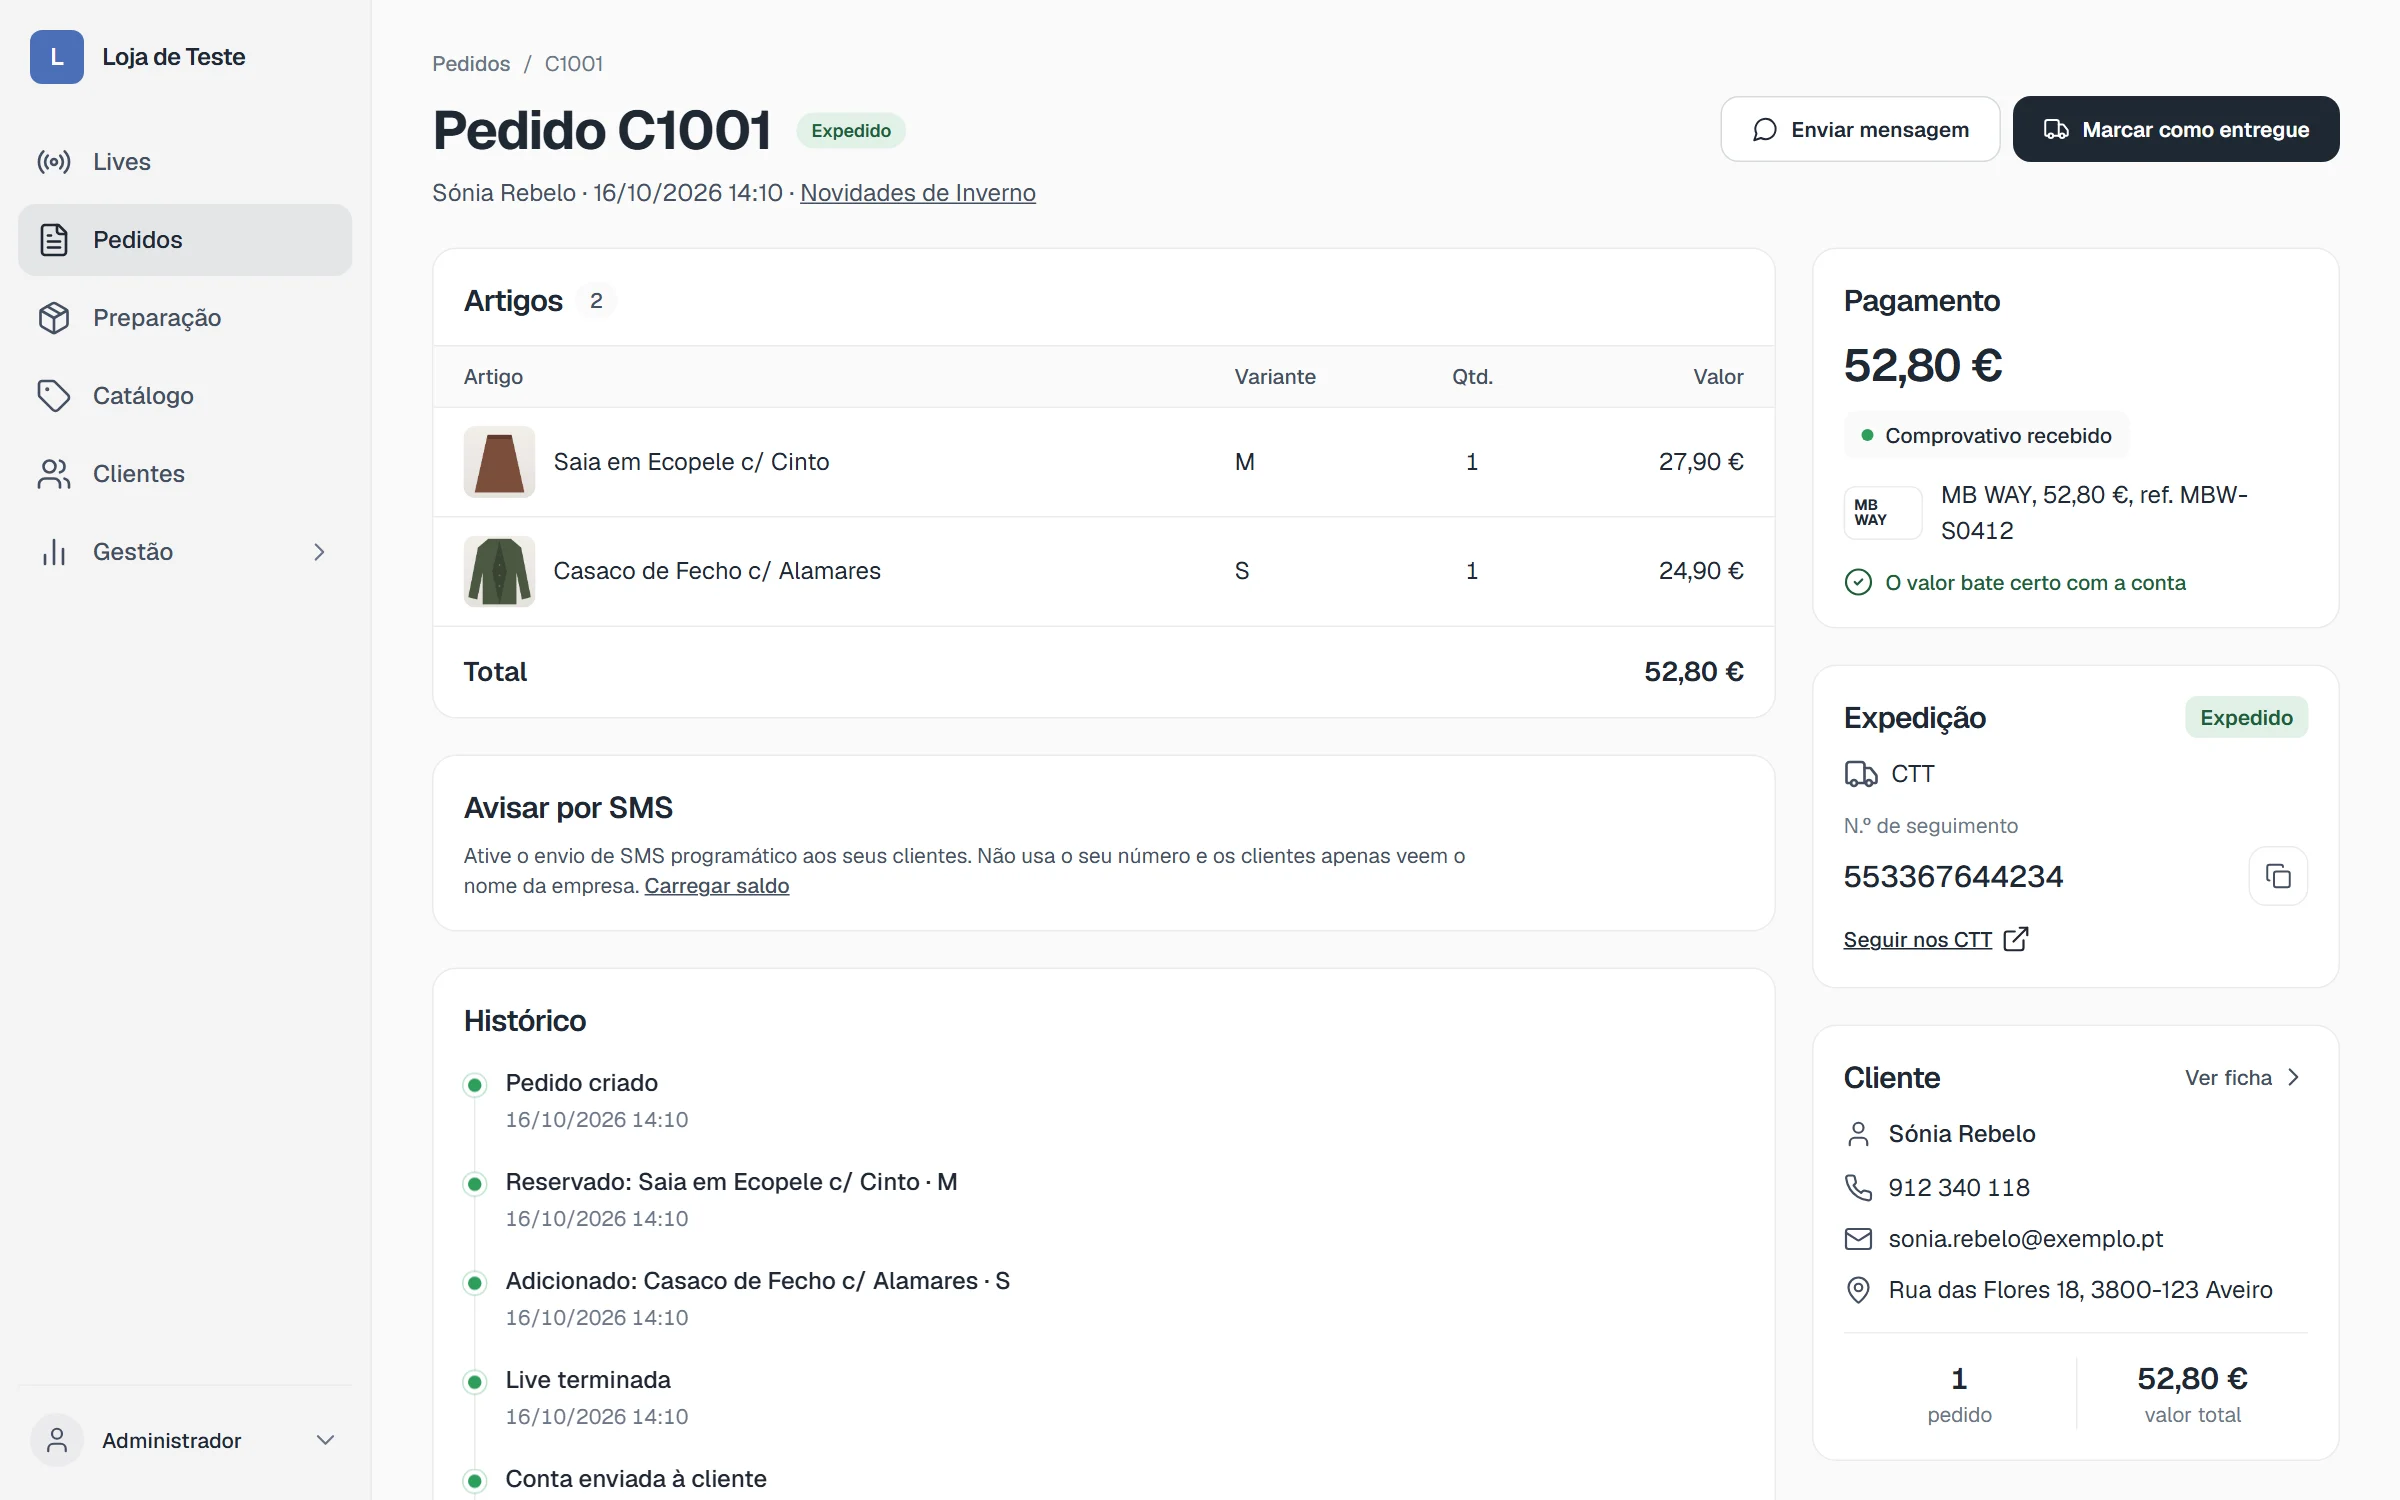Open the Novidades de Inverno link
Viewport: 2400px width, 1500px height.
918,193
